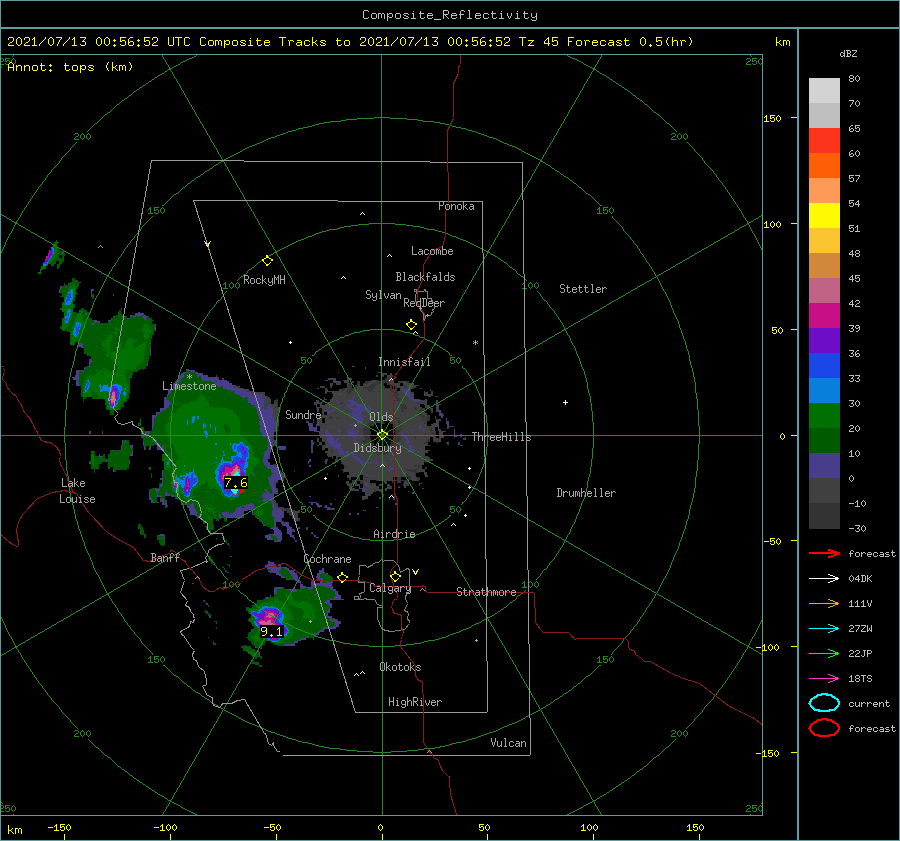Click the storm top label 7.6
Screen dimensions: 900x841
pos(235,482)
